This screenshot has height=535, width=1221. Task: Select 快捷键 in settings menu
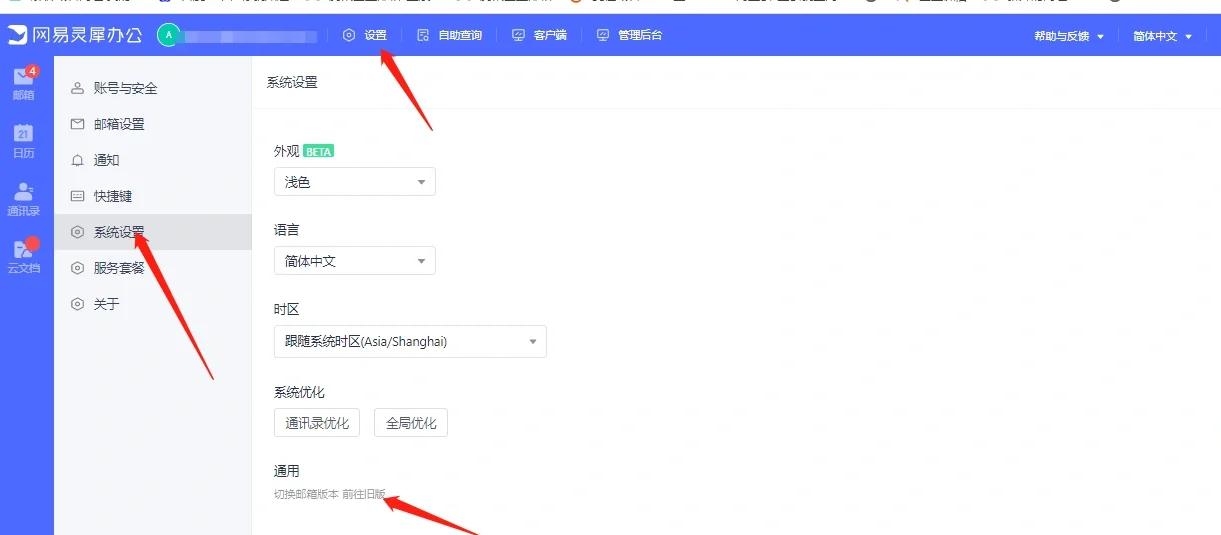pyautogui.click(x=153, y=196)
